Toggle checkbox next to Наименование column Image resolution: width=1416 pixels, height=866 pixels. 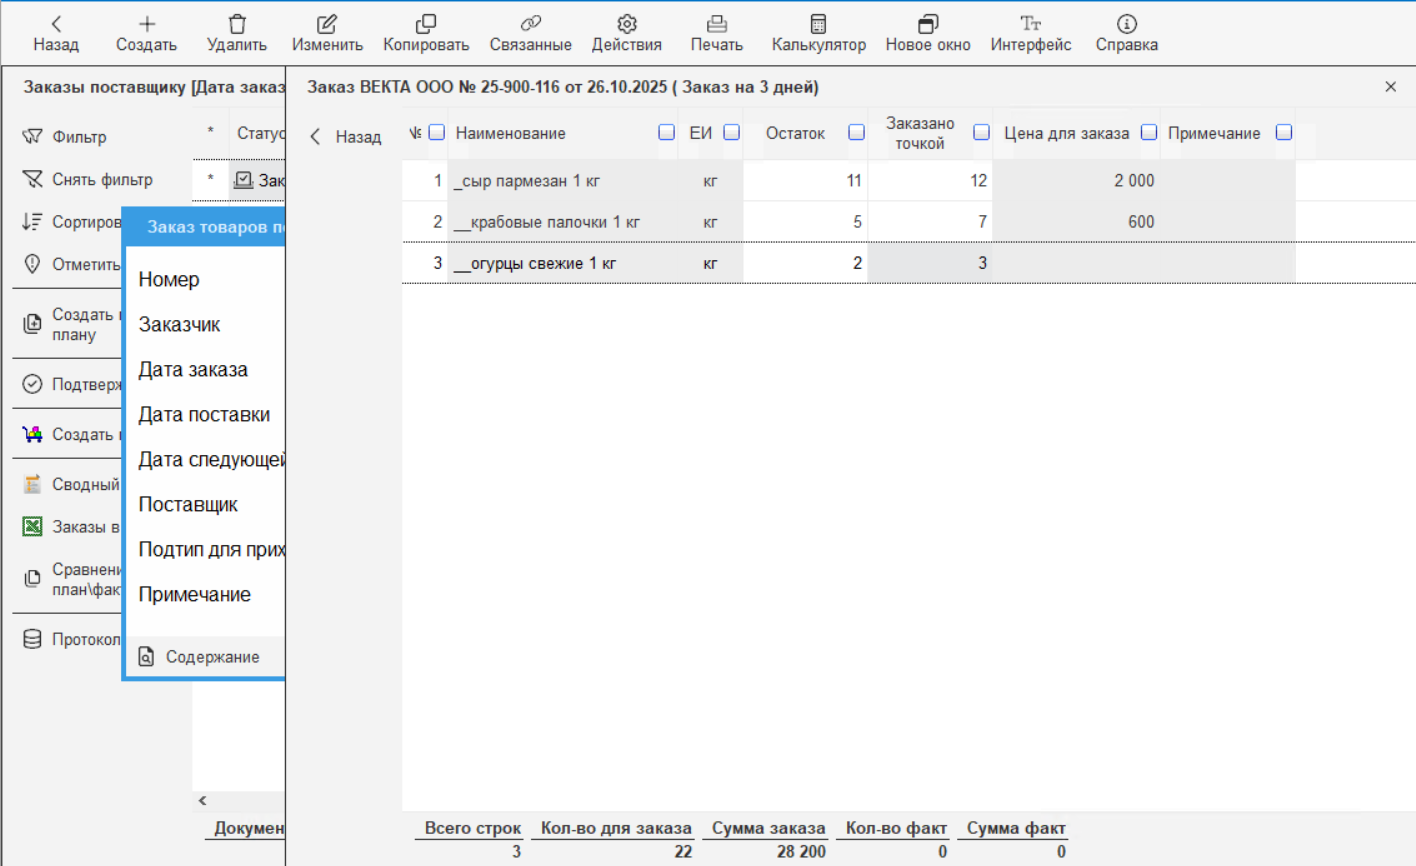pos(666,133)
